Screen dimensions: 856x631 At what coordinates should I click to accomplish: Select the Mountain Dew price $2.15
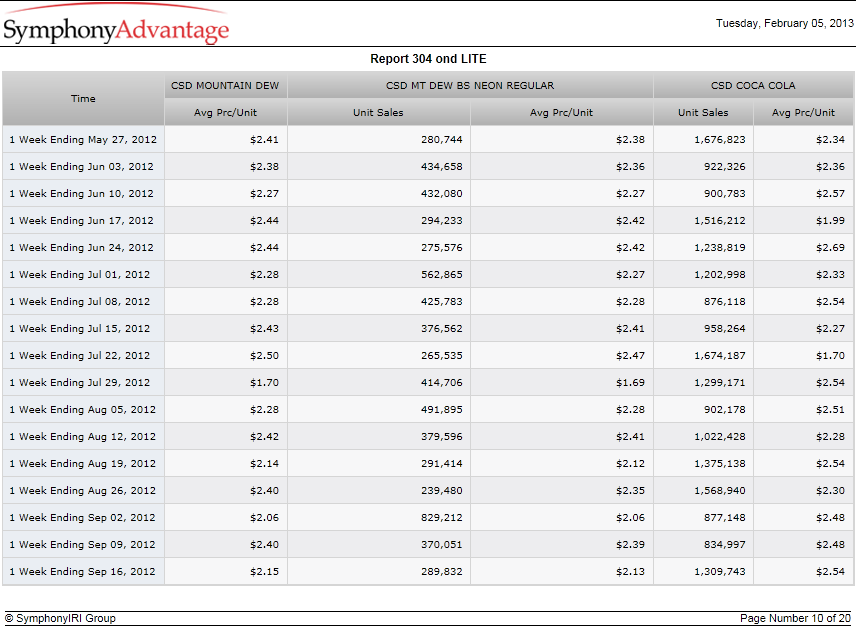coord(264,572)
